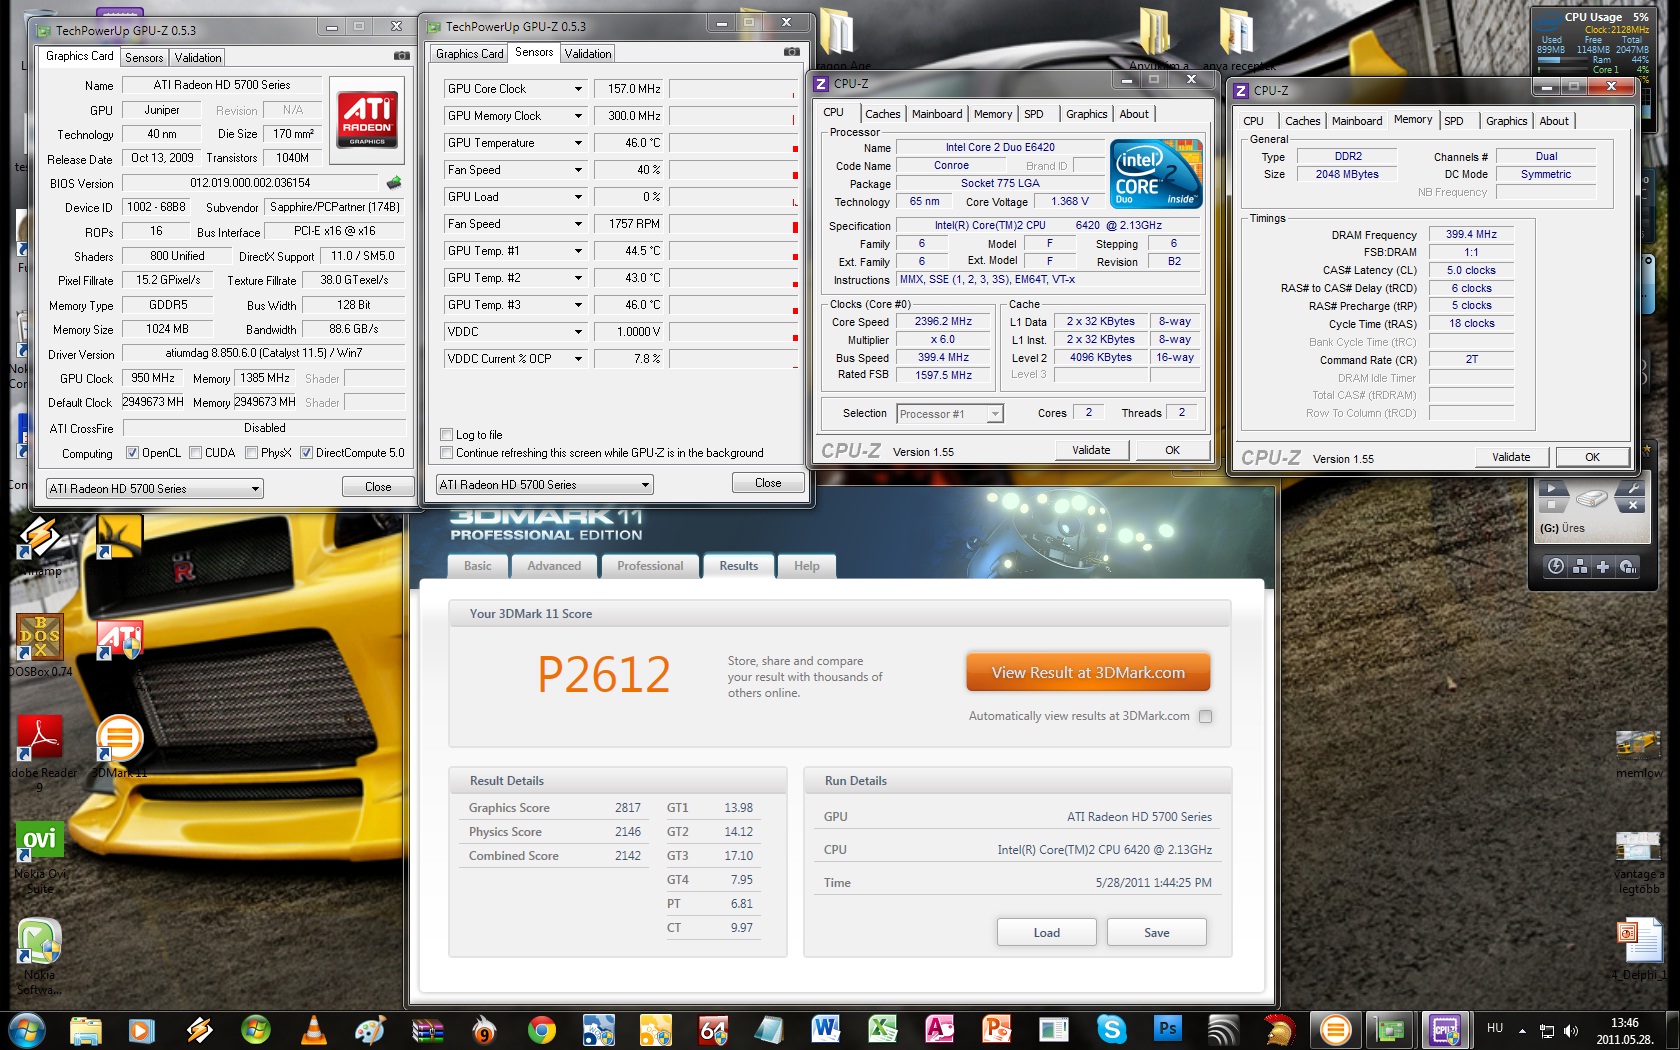
Task: Click Close in the GPU-Z Sensors window
Action: (x=768, y=483)
